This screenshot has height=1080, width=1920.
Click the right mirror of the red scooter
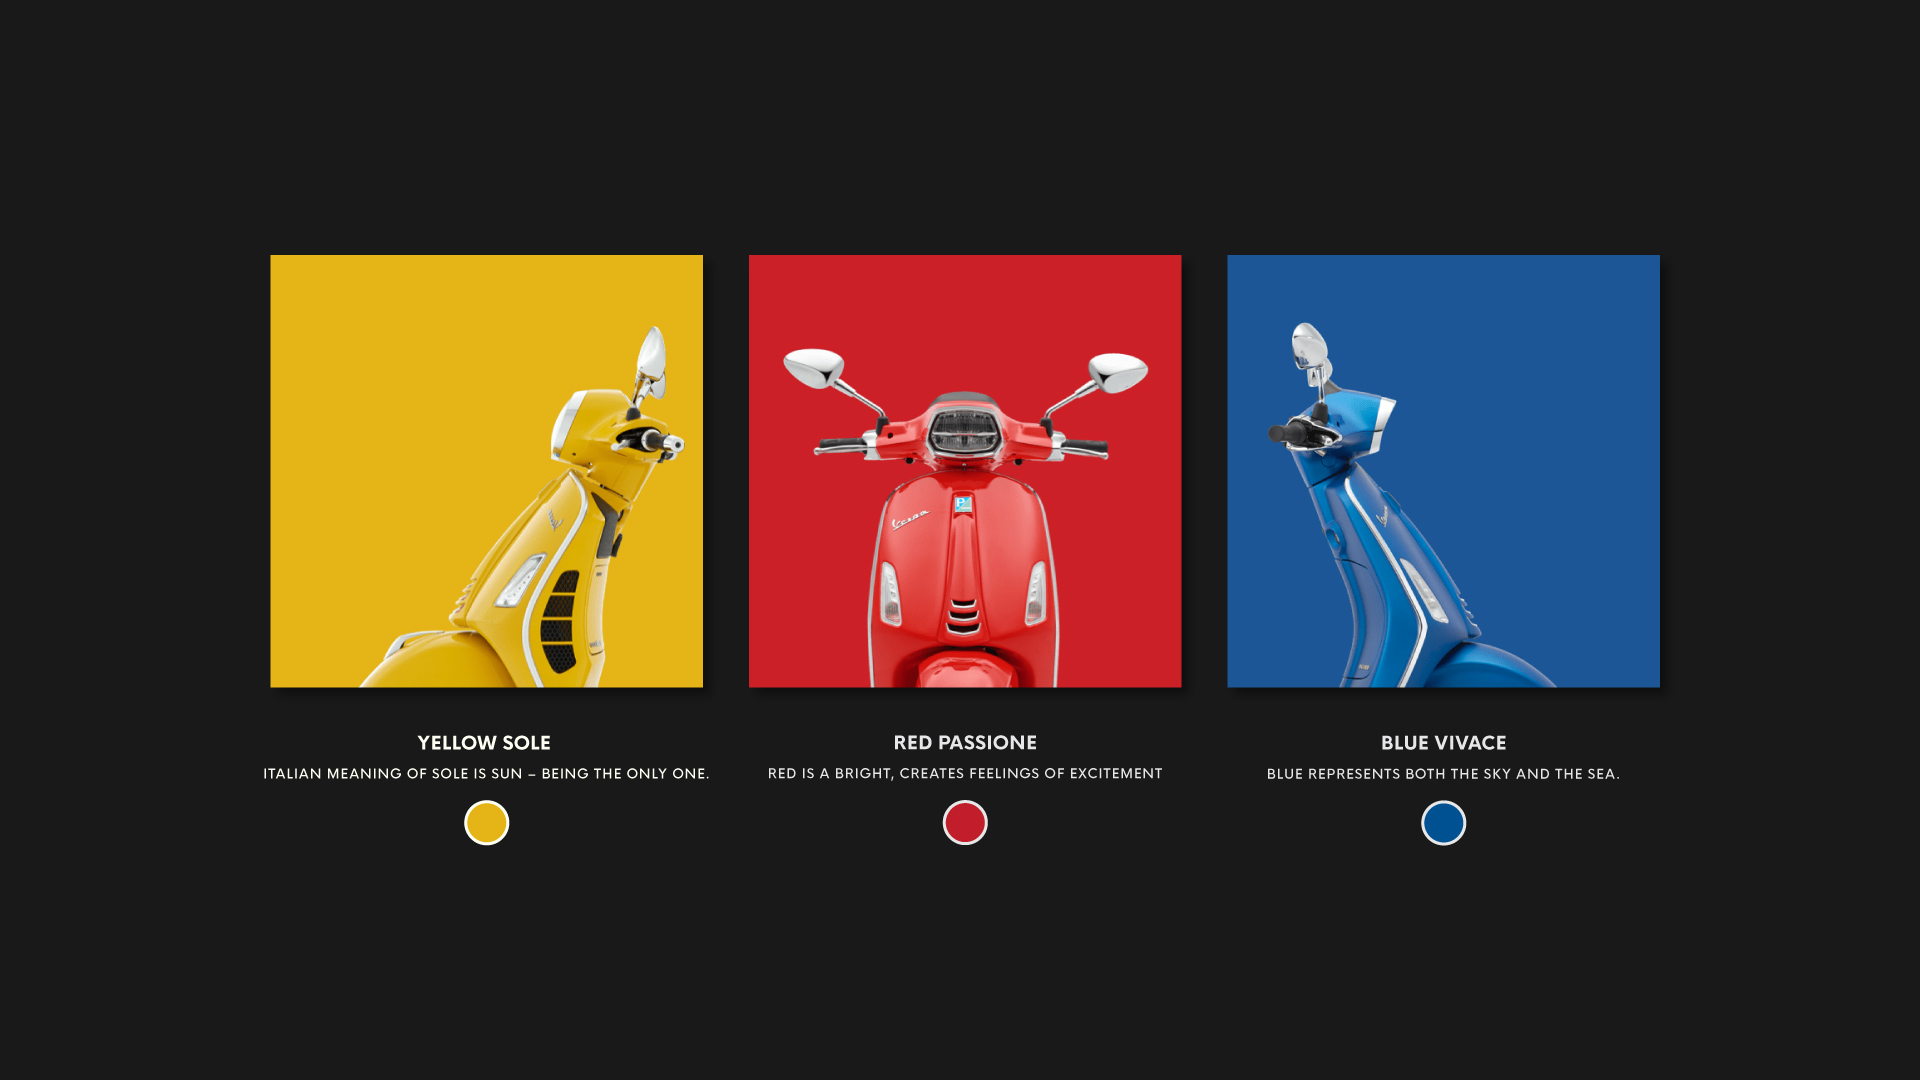coord(1117,372)
